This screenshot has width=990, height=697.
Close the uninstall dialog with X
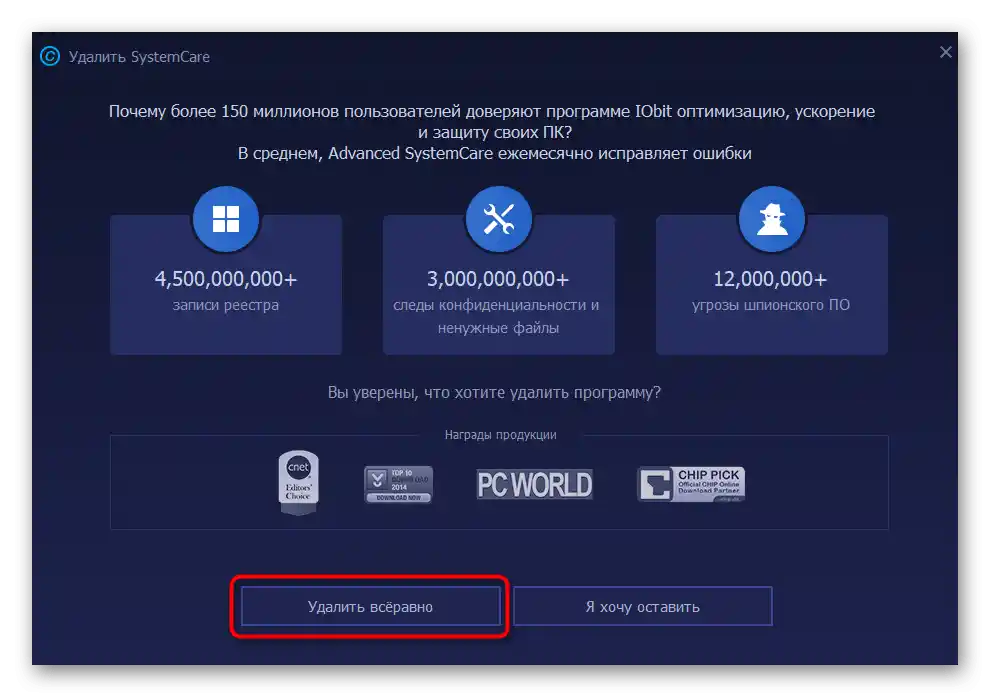click(x=945, y=52)
